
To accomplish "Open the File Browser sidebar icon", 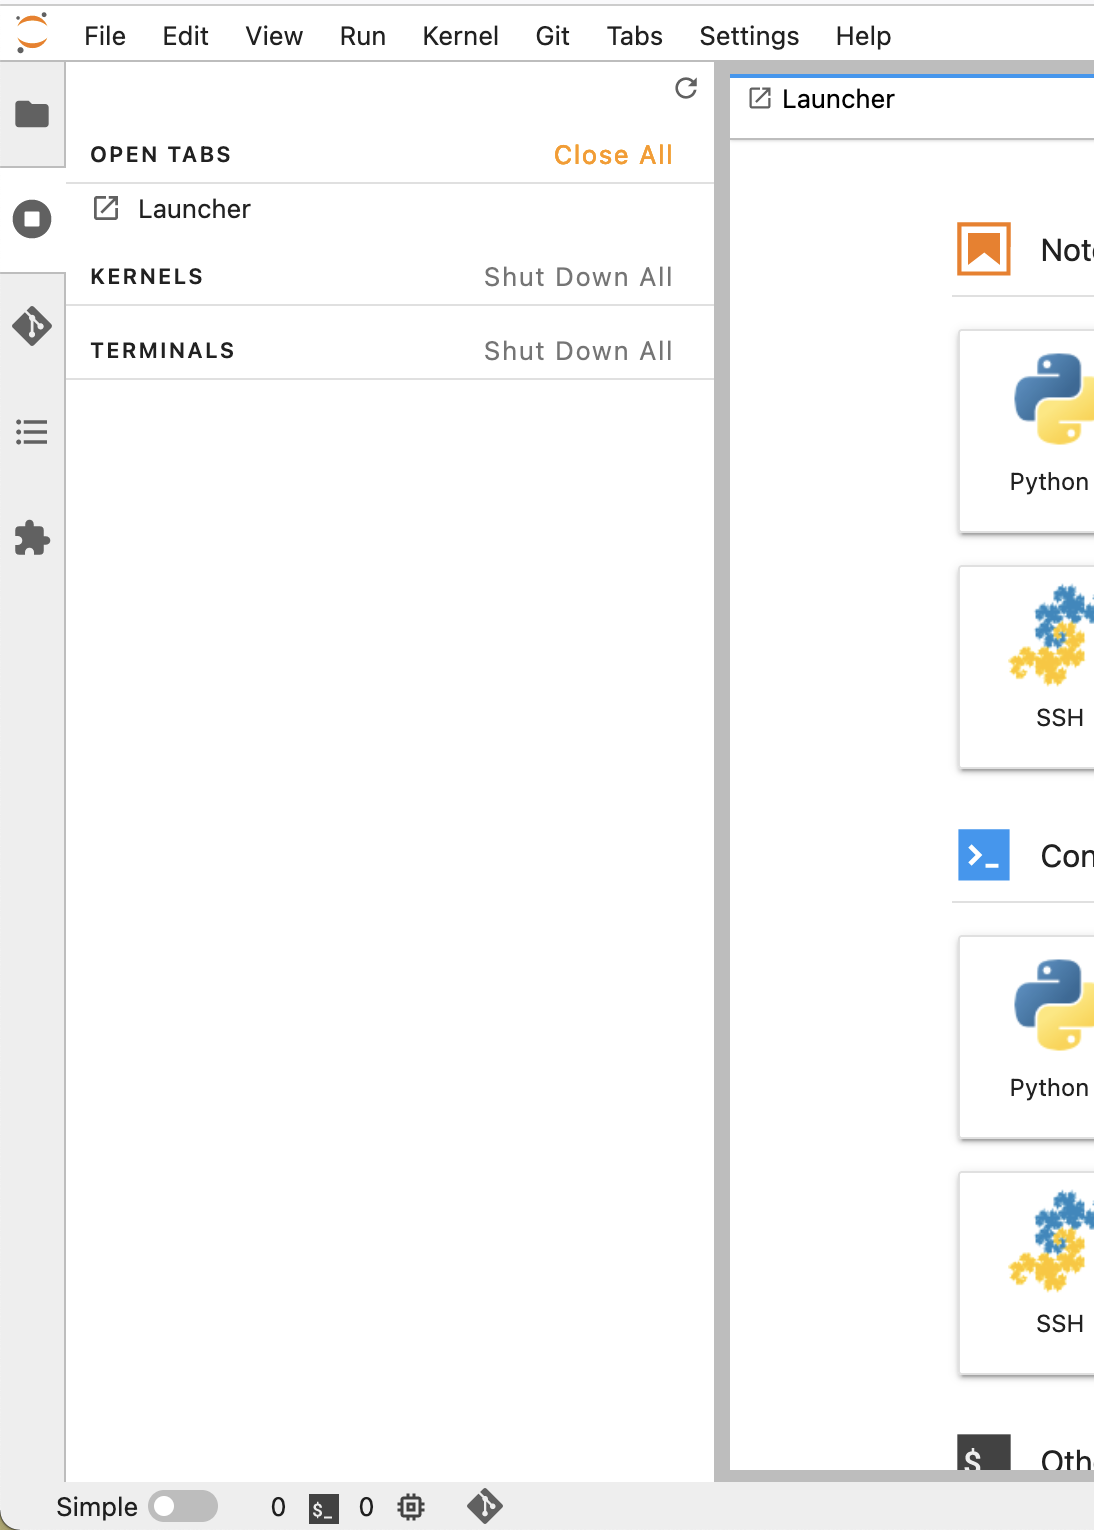I will [x=32, y=114].
